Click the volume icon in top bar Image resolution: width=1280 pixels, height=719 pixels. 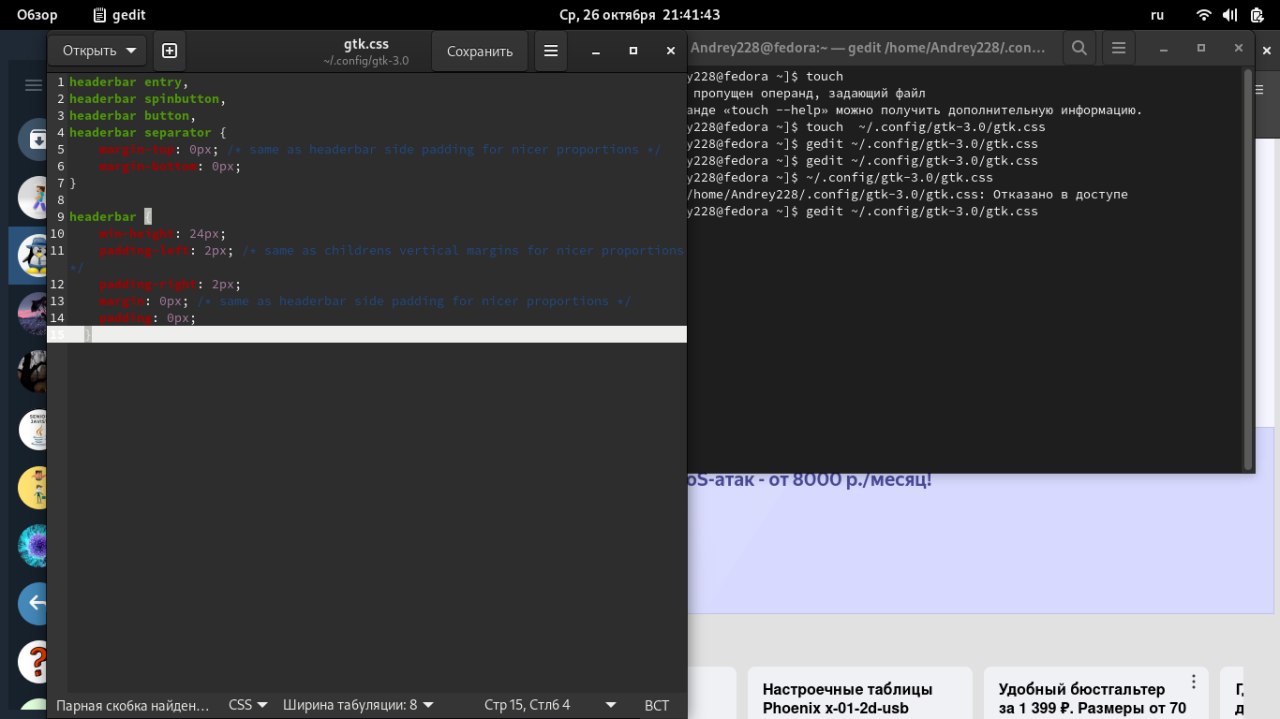click(x=1231, y=15)
